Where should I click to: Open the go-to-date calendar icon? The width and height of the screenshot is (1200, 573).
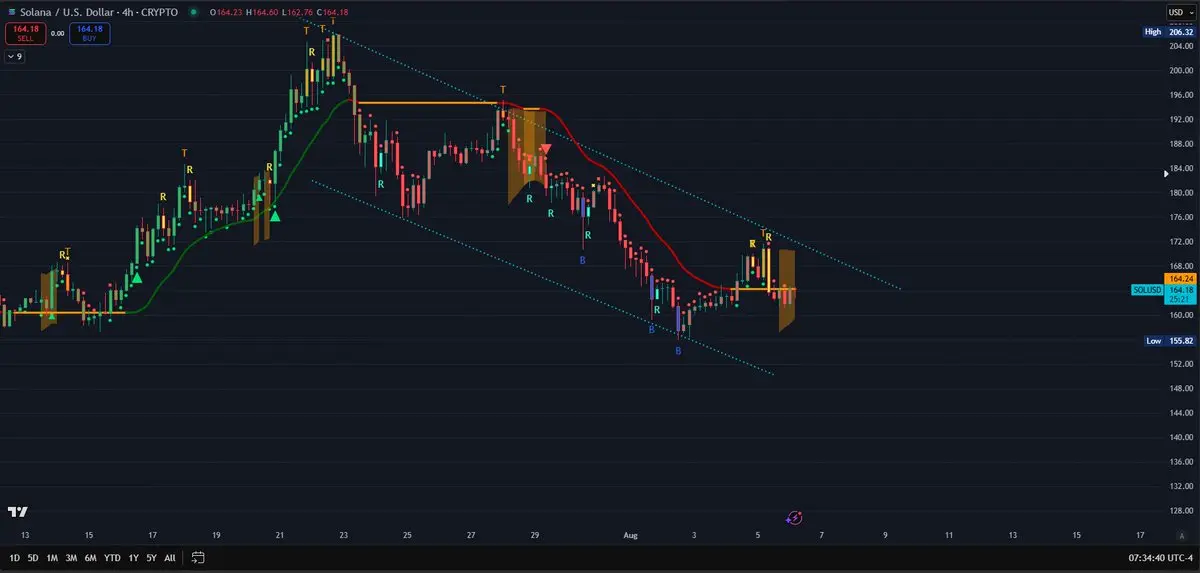(x=198, y=557)
